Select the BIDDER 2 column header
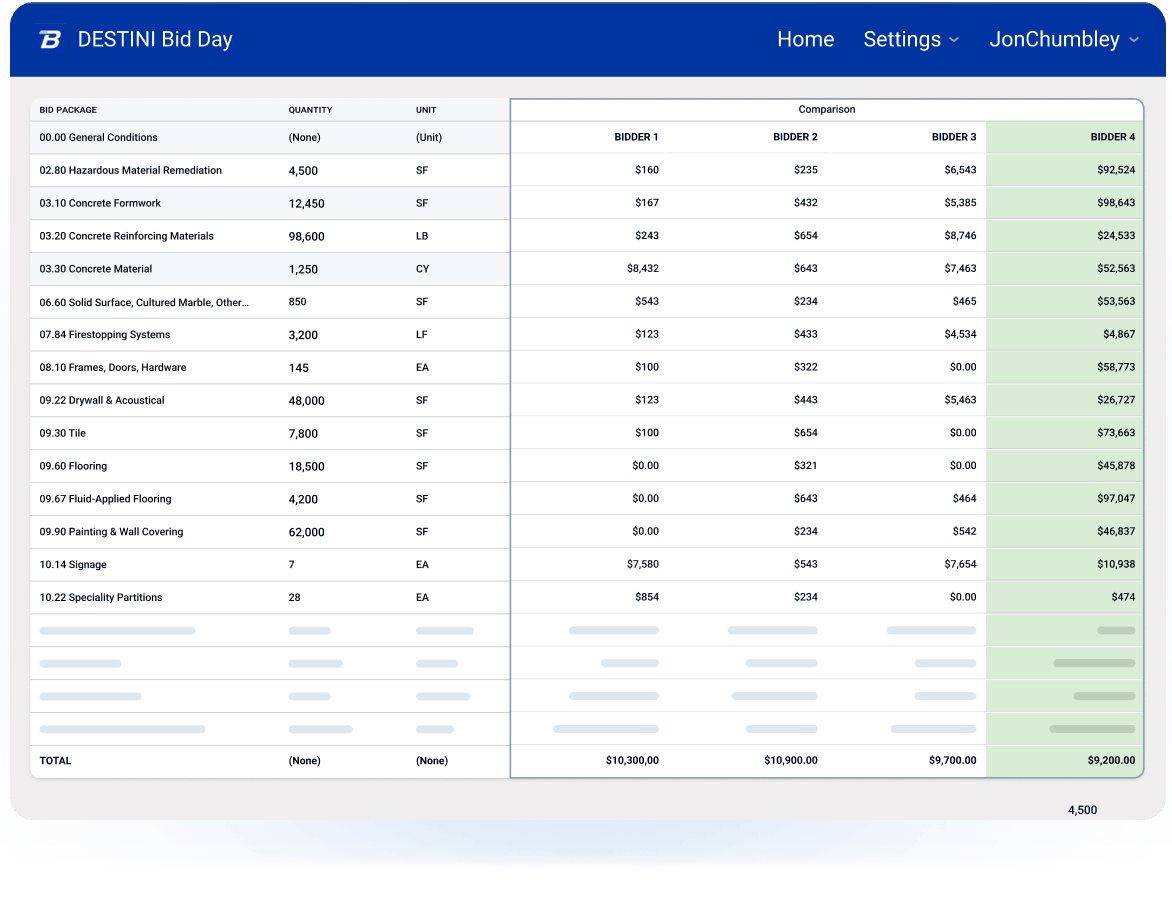The height and width of the screenshot is (900, 1172). 795,137
